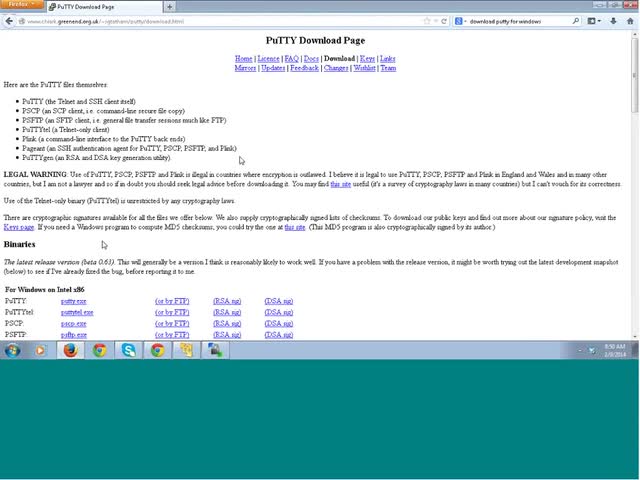The width and height of the screenshot is (640, 480).
Task: Download puttytel.exe
Action: (x=77, y=313)
